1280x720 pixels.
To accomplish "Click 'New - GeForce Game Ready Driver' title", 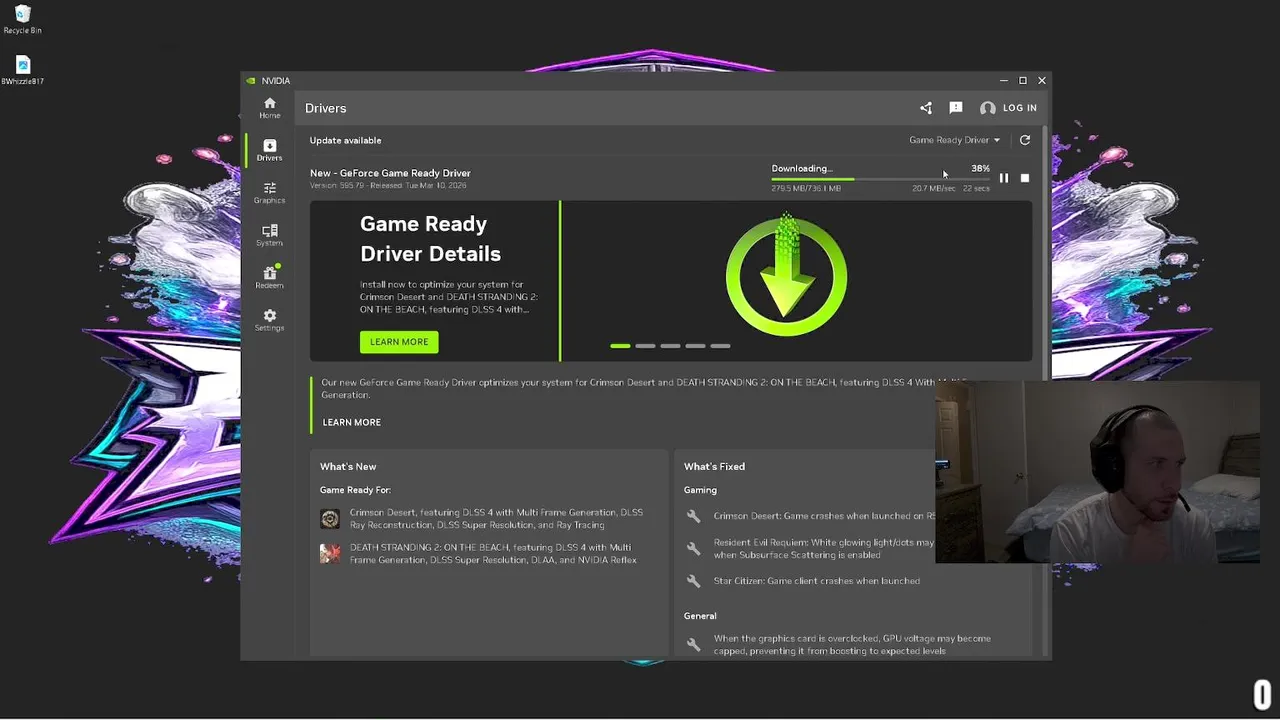I will point(390,173).
